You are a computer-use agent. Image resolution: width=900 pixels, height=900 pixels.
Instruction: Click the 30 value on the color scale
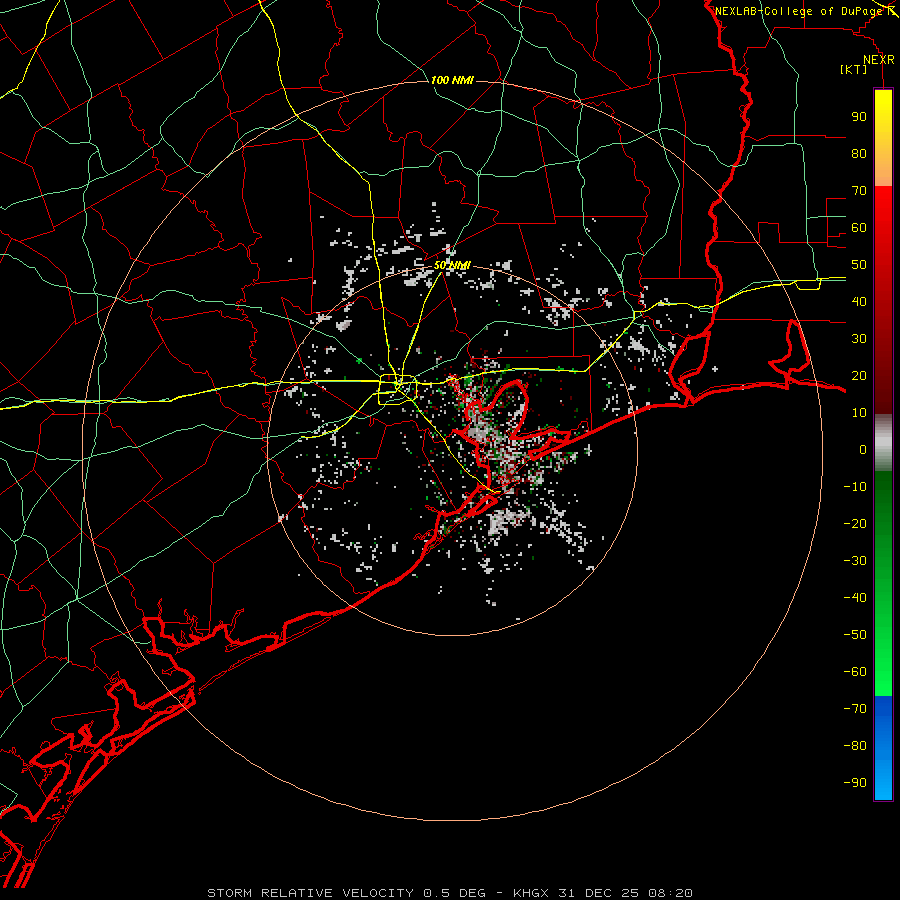859,339
